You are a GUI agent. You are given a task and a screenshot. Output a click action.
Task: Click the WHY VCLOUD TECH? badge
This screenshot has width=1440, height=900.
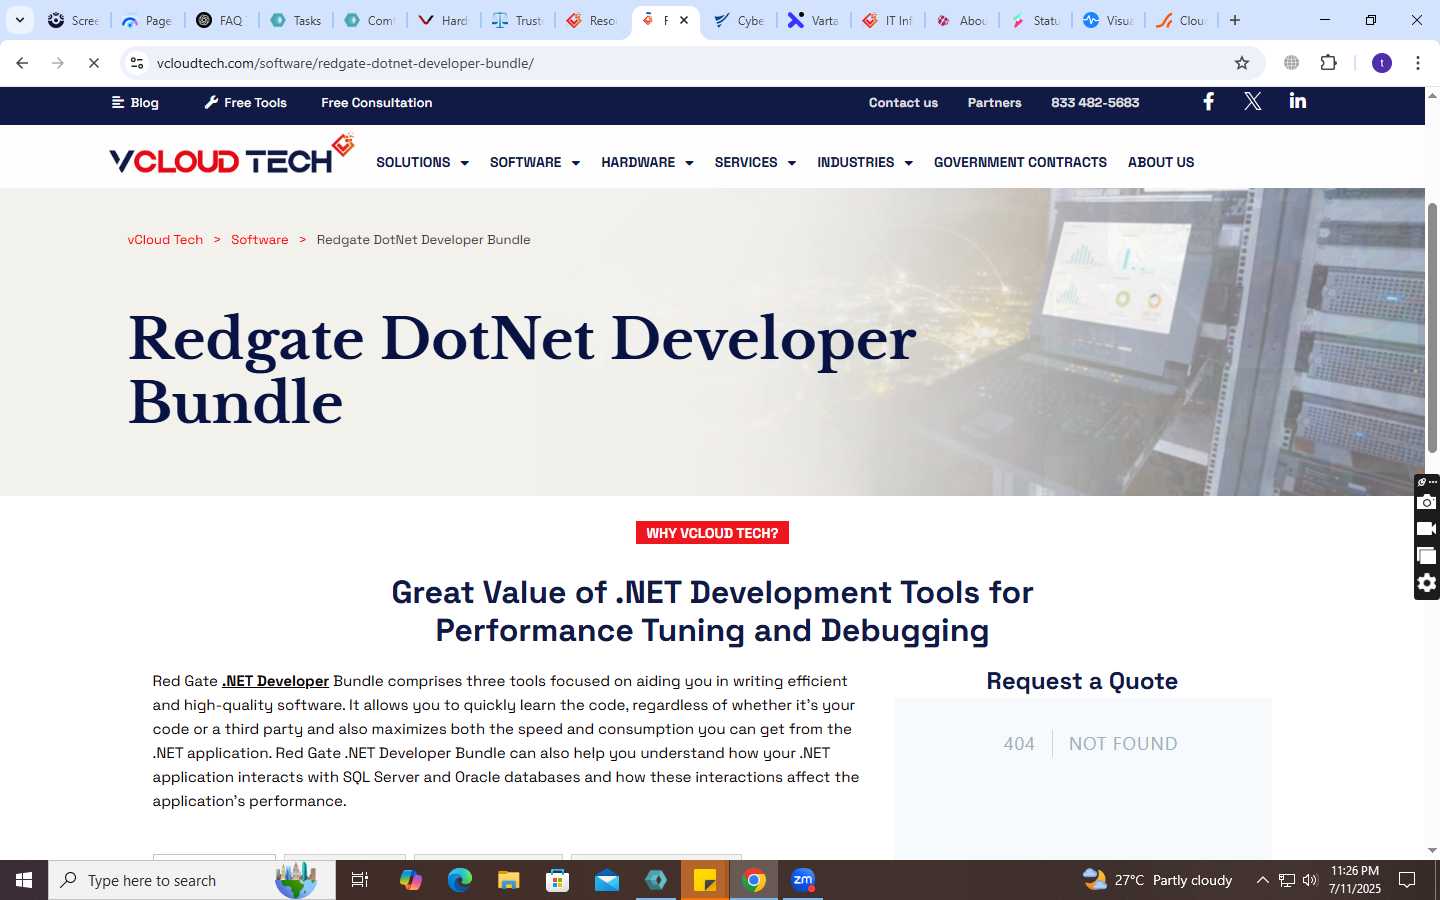[x=712, y=533]
